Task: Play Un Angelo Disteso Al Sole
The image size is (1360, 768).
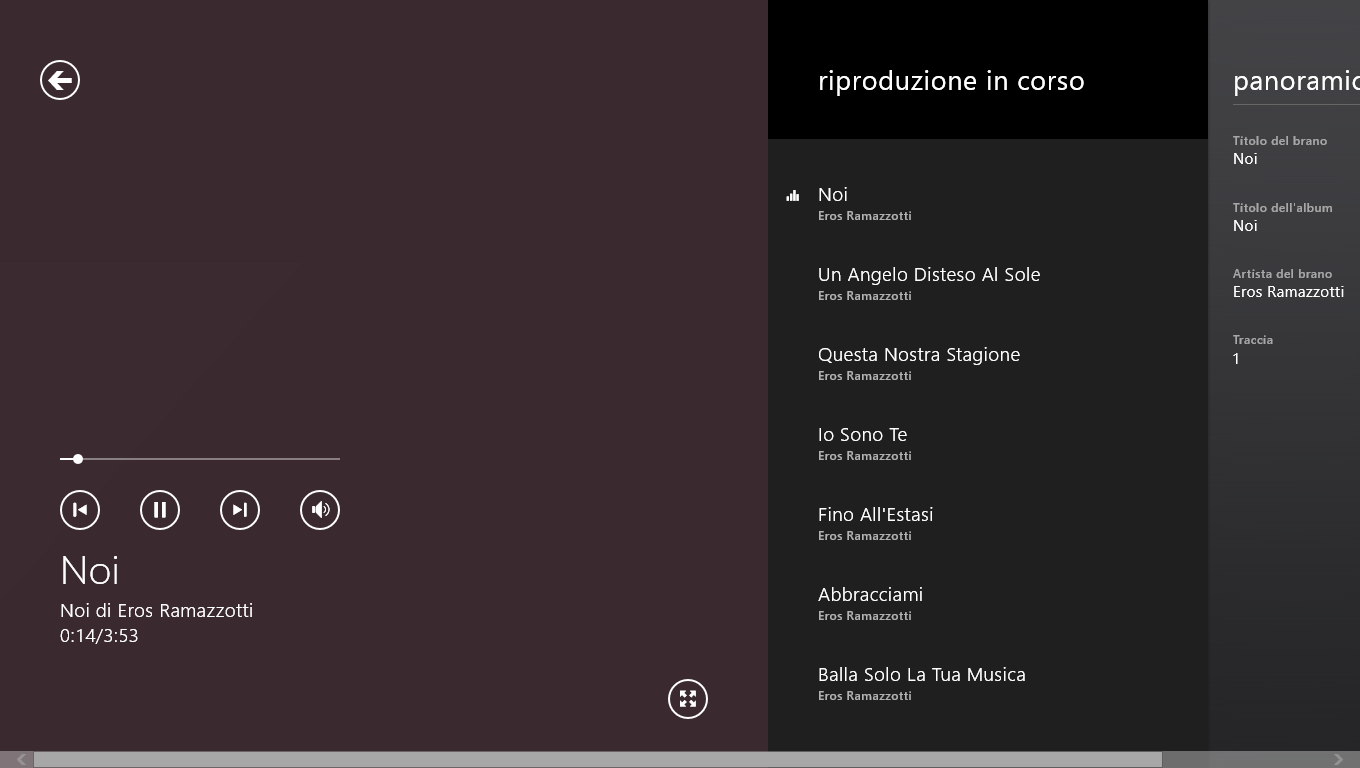Action: click(988, 283)
